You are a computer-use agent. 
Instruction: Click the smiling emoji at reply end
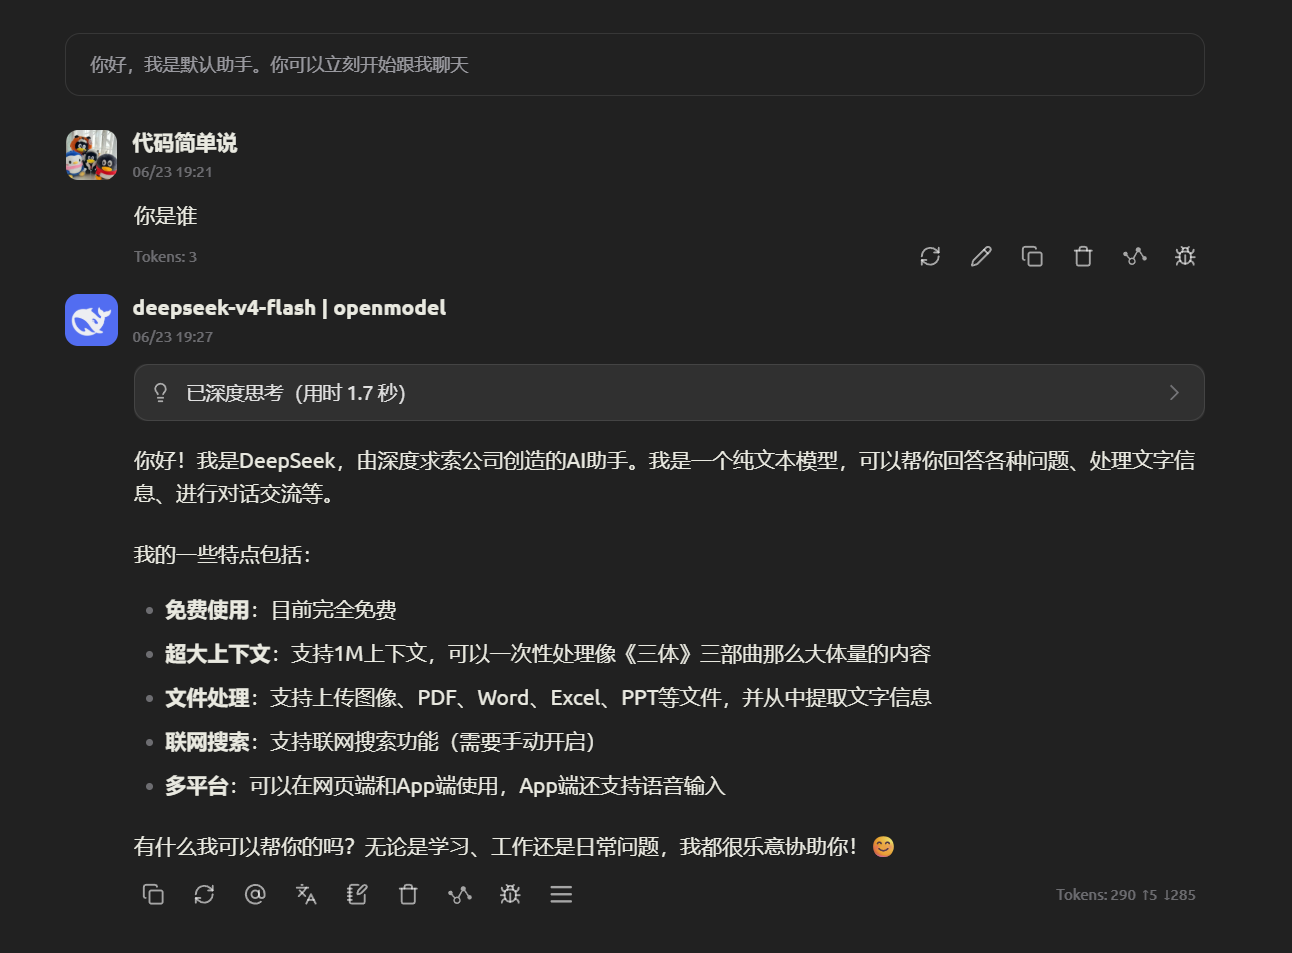click(x=883, y=847)
